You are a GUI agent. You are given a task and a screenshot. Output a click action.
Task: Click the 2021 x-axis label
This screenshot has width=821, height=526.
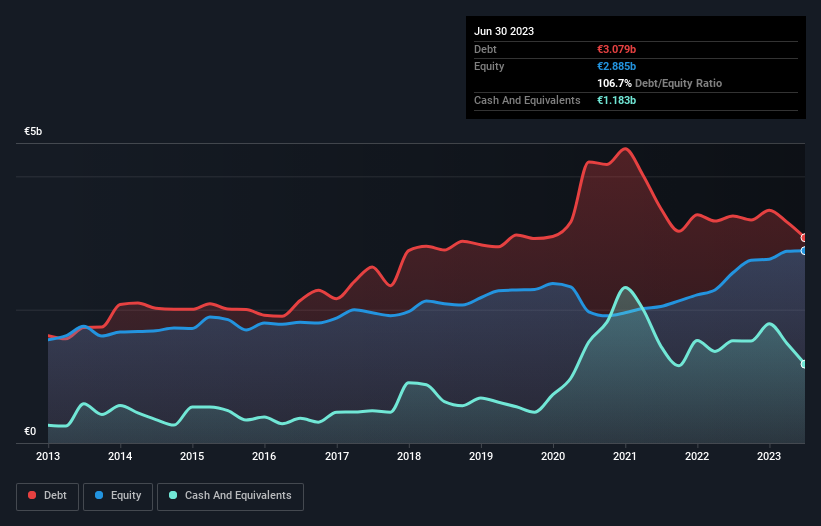point(625,456)
